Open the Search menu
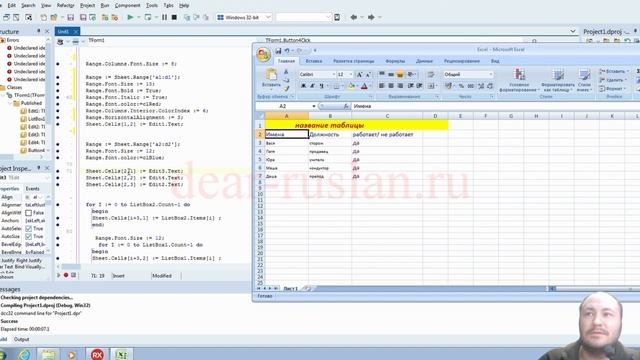Screen dimensions: 640x360 click(x=28, y=5)
